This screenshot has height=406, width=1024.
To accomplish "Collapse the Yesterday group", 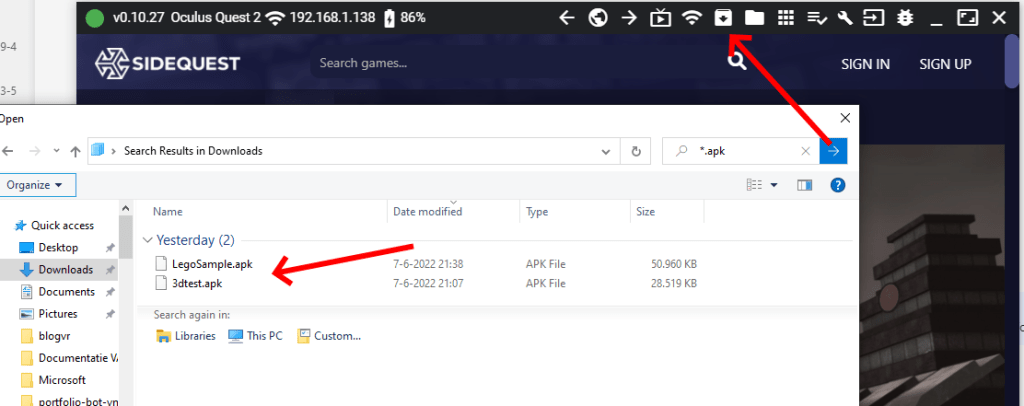I will pyautogui.click(x=149, y=240).
